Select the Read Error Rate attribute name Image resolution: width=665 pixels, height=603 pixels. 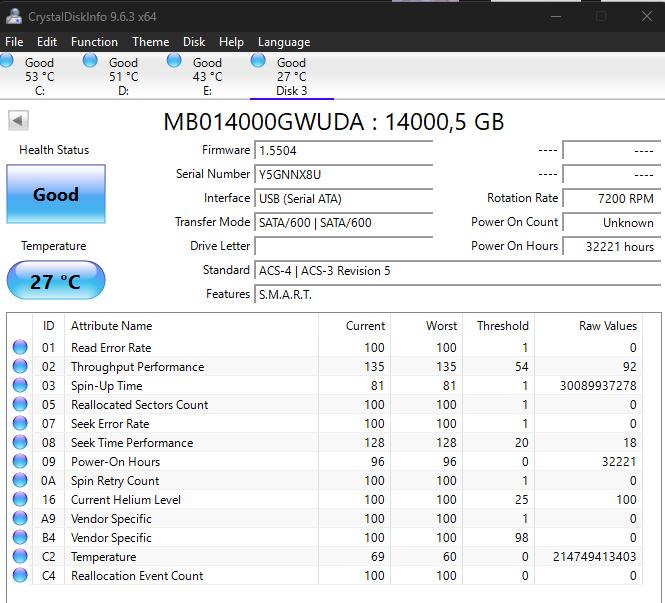[x=111, y=348]
